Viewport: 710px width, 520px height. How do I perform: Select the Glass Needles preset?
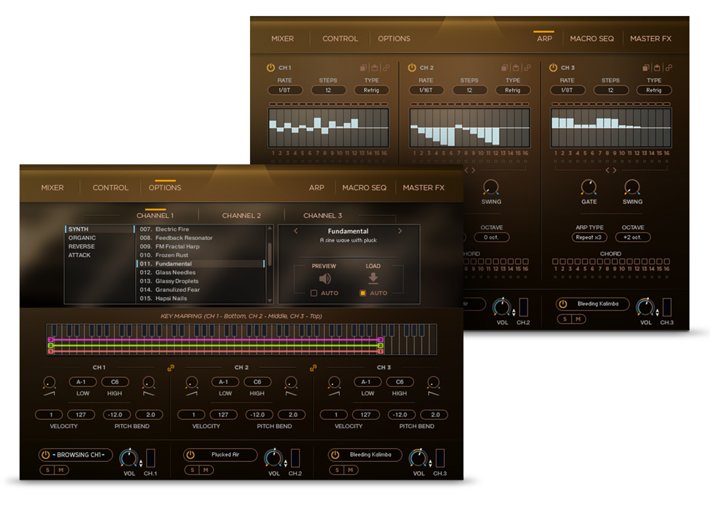172,272
